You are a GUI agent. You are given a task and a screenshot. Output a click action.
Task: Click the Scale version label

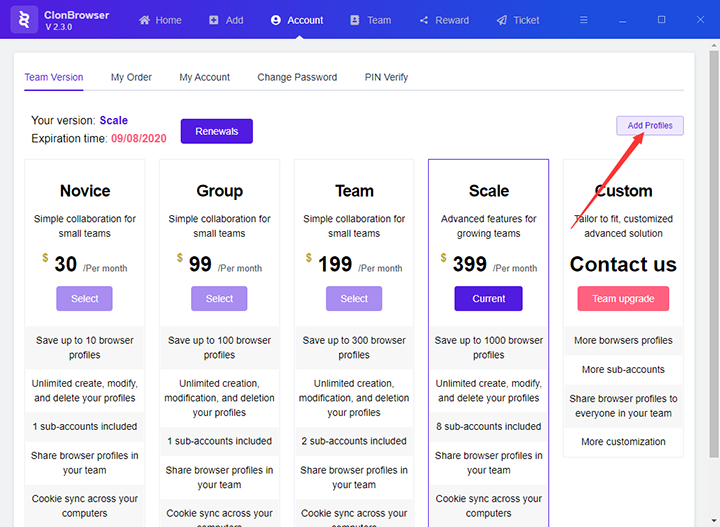114,120
